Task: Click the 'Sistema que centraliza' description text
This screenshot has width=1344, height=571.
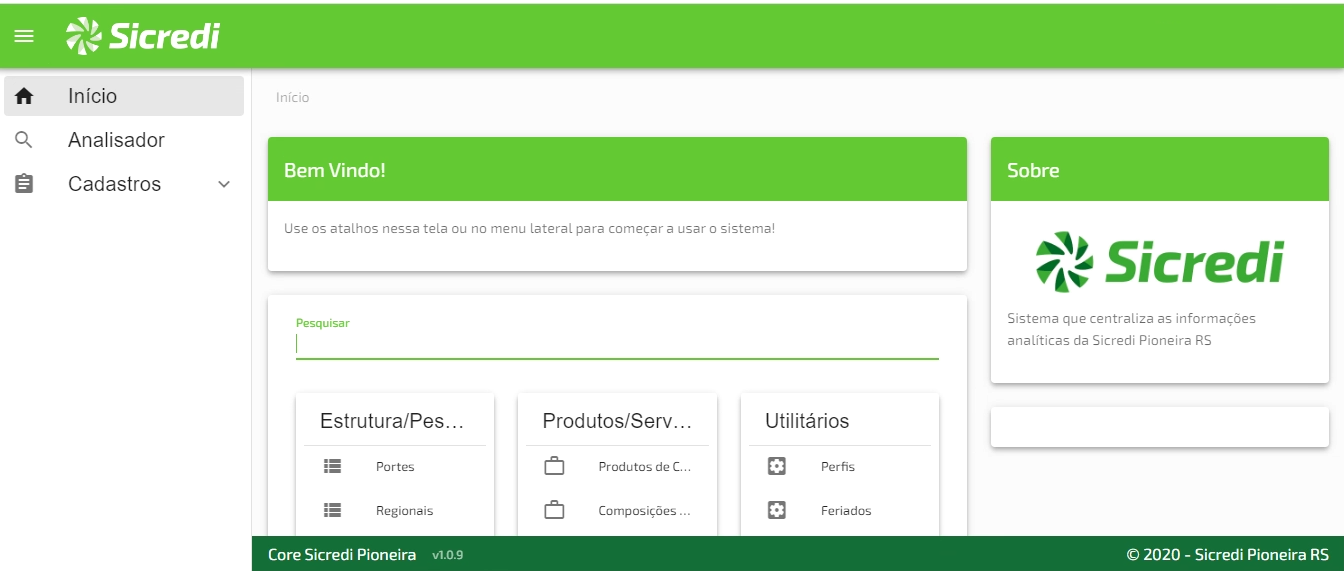Action: (x=1131, y=329)
